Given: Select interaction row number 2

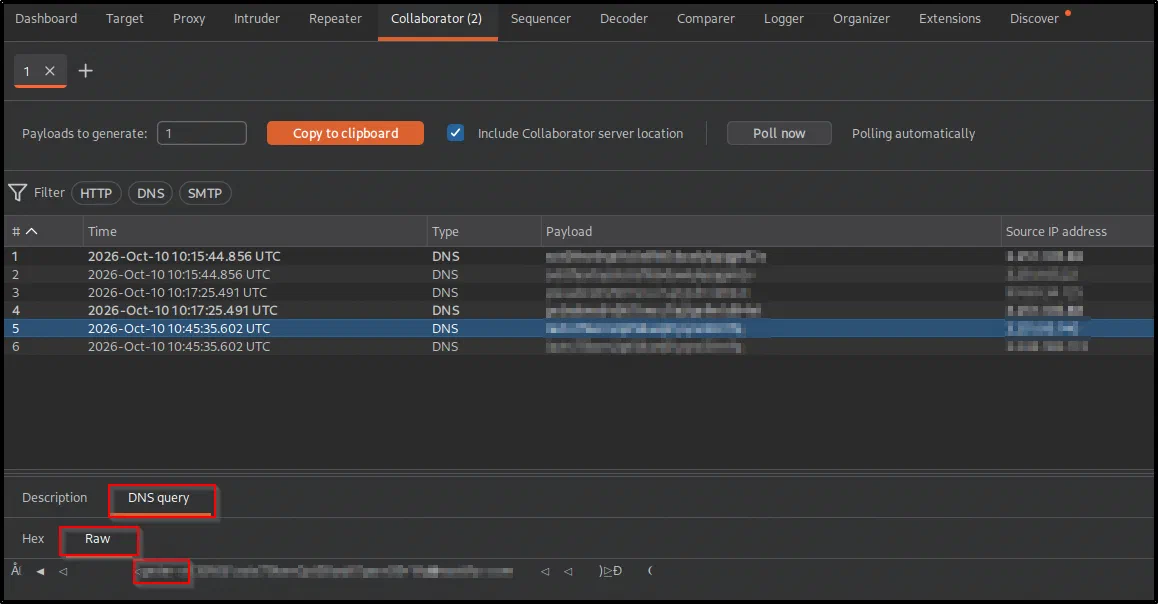Looking at the screenshot, I should click(x=579, y=274).
